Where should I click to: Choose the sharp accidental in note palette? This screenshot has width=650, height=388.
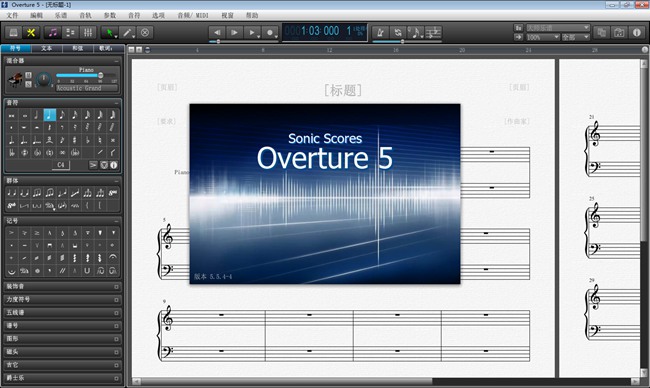(75, 140)
